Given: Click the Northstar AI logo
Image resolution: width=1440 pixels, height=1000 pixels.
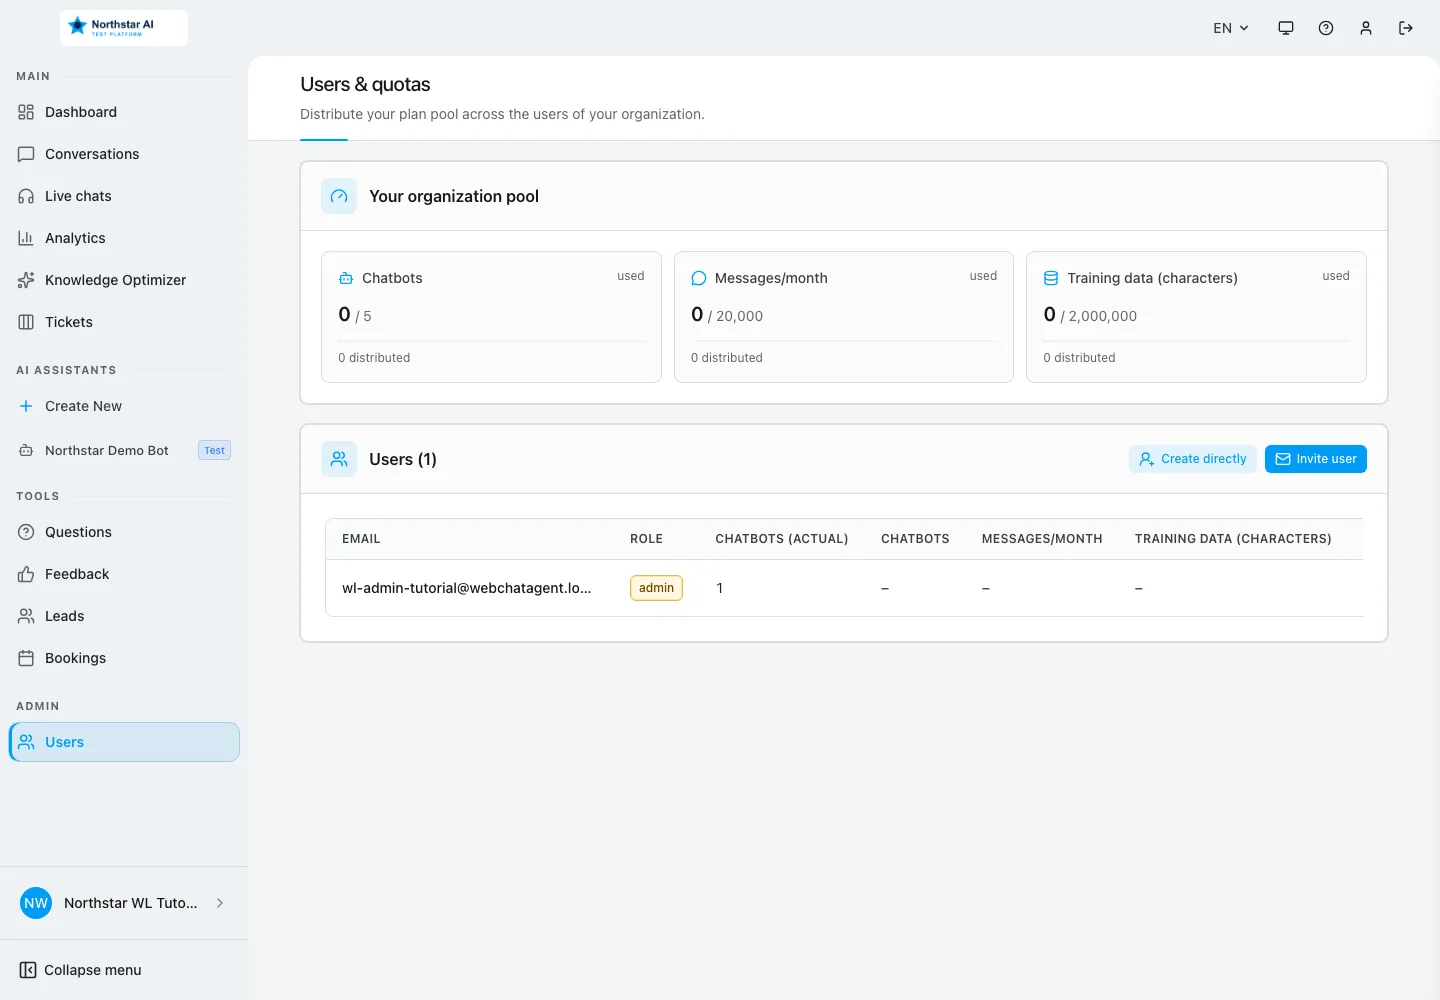Looking at the screenshot, I should coord(124,28).
